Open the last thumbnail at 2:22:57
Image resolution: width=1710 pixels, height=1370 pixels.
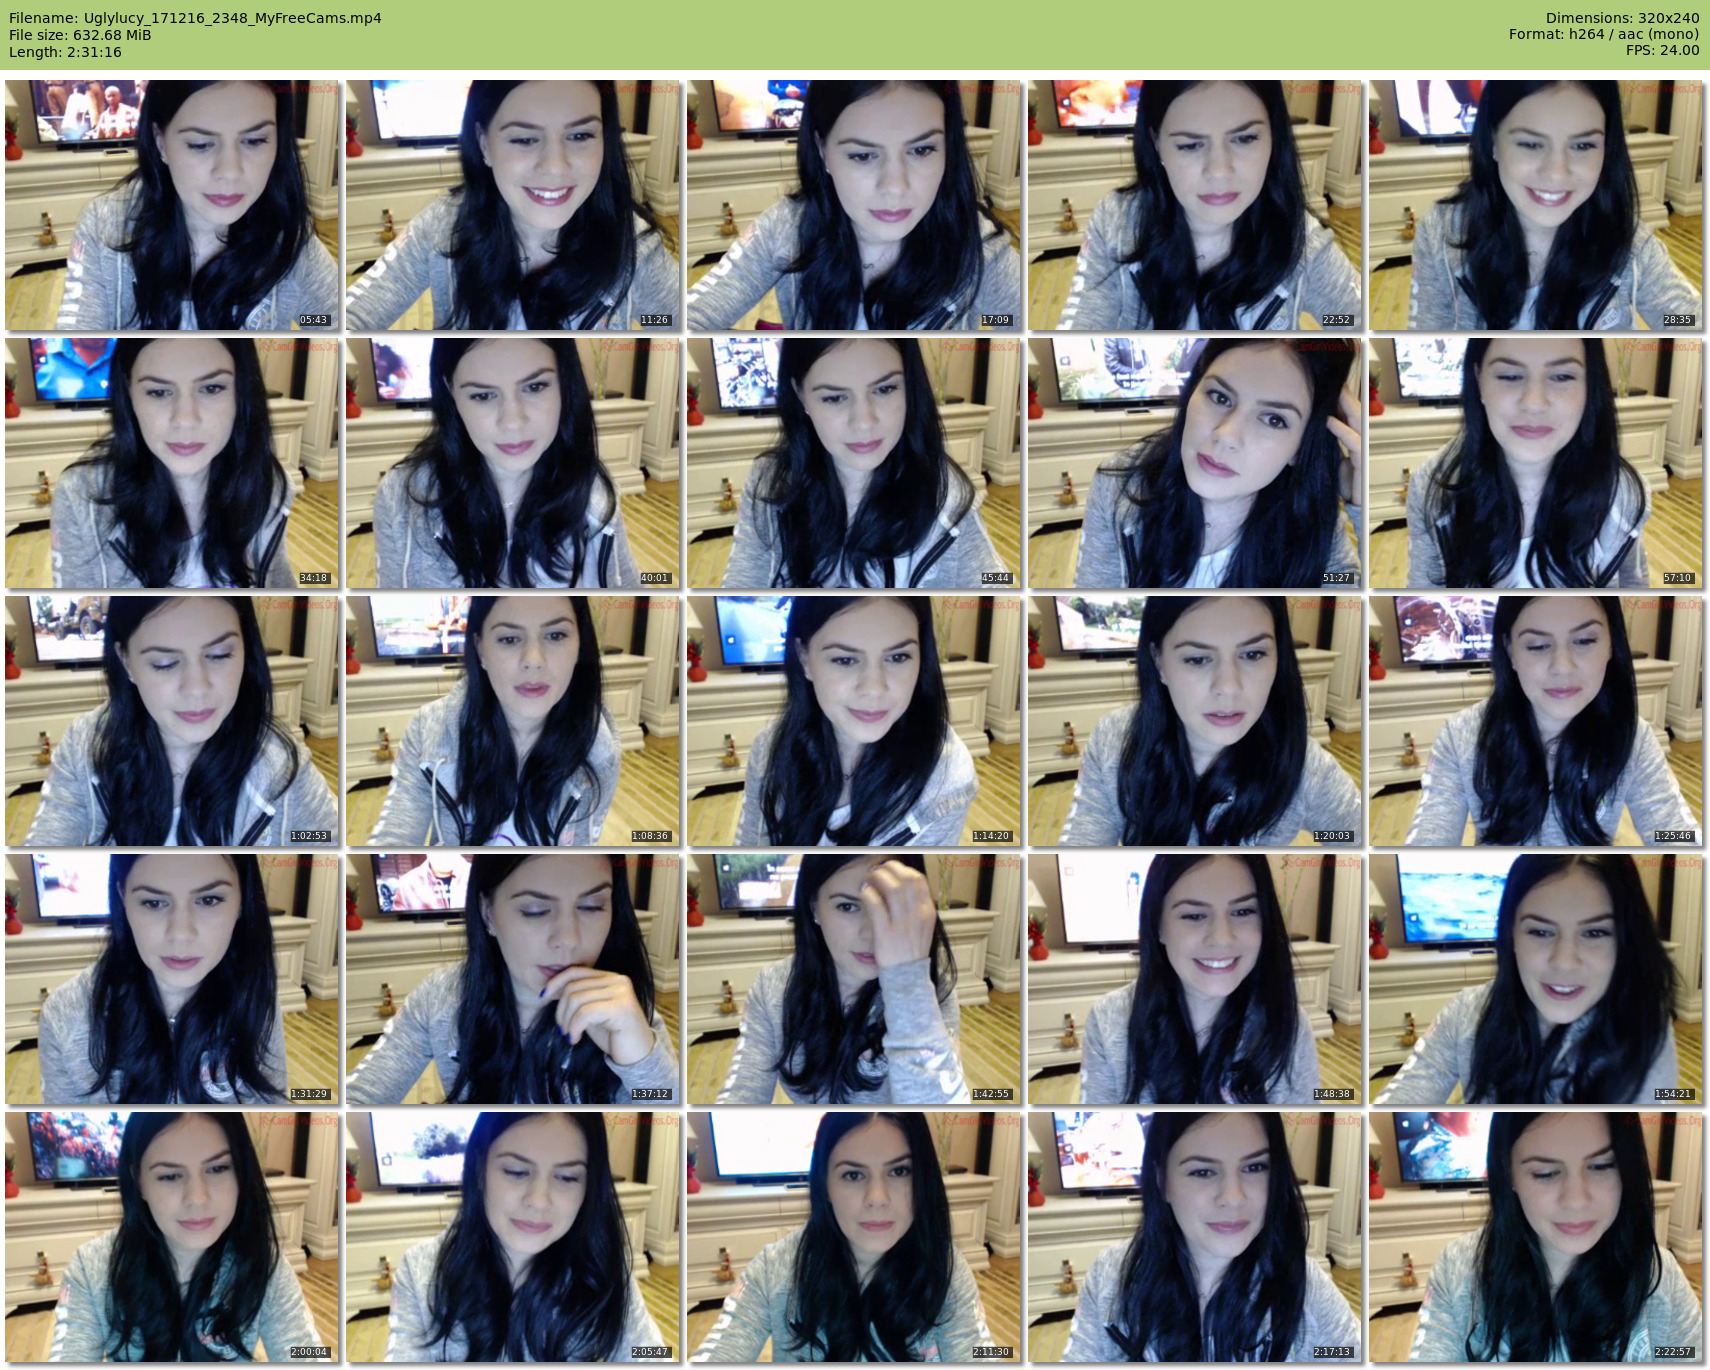pos(1536,1237)
